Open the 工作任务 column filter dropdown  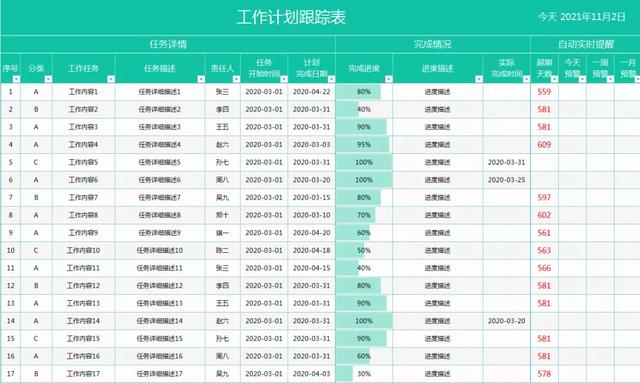coord(111,79)
